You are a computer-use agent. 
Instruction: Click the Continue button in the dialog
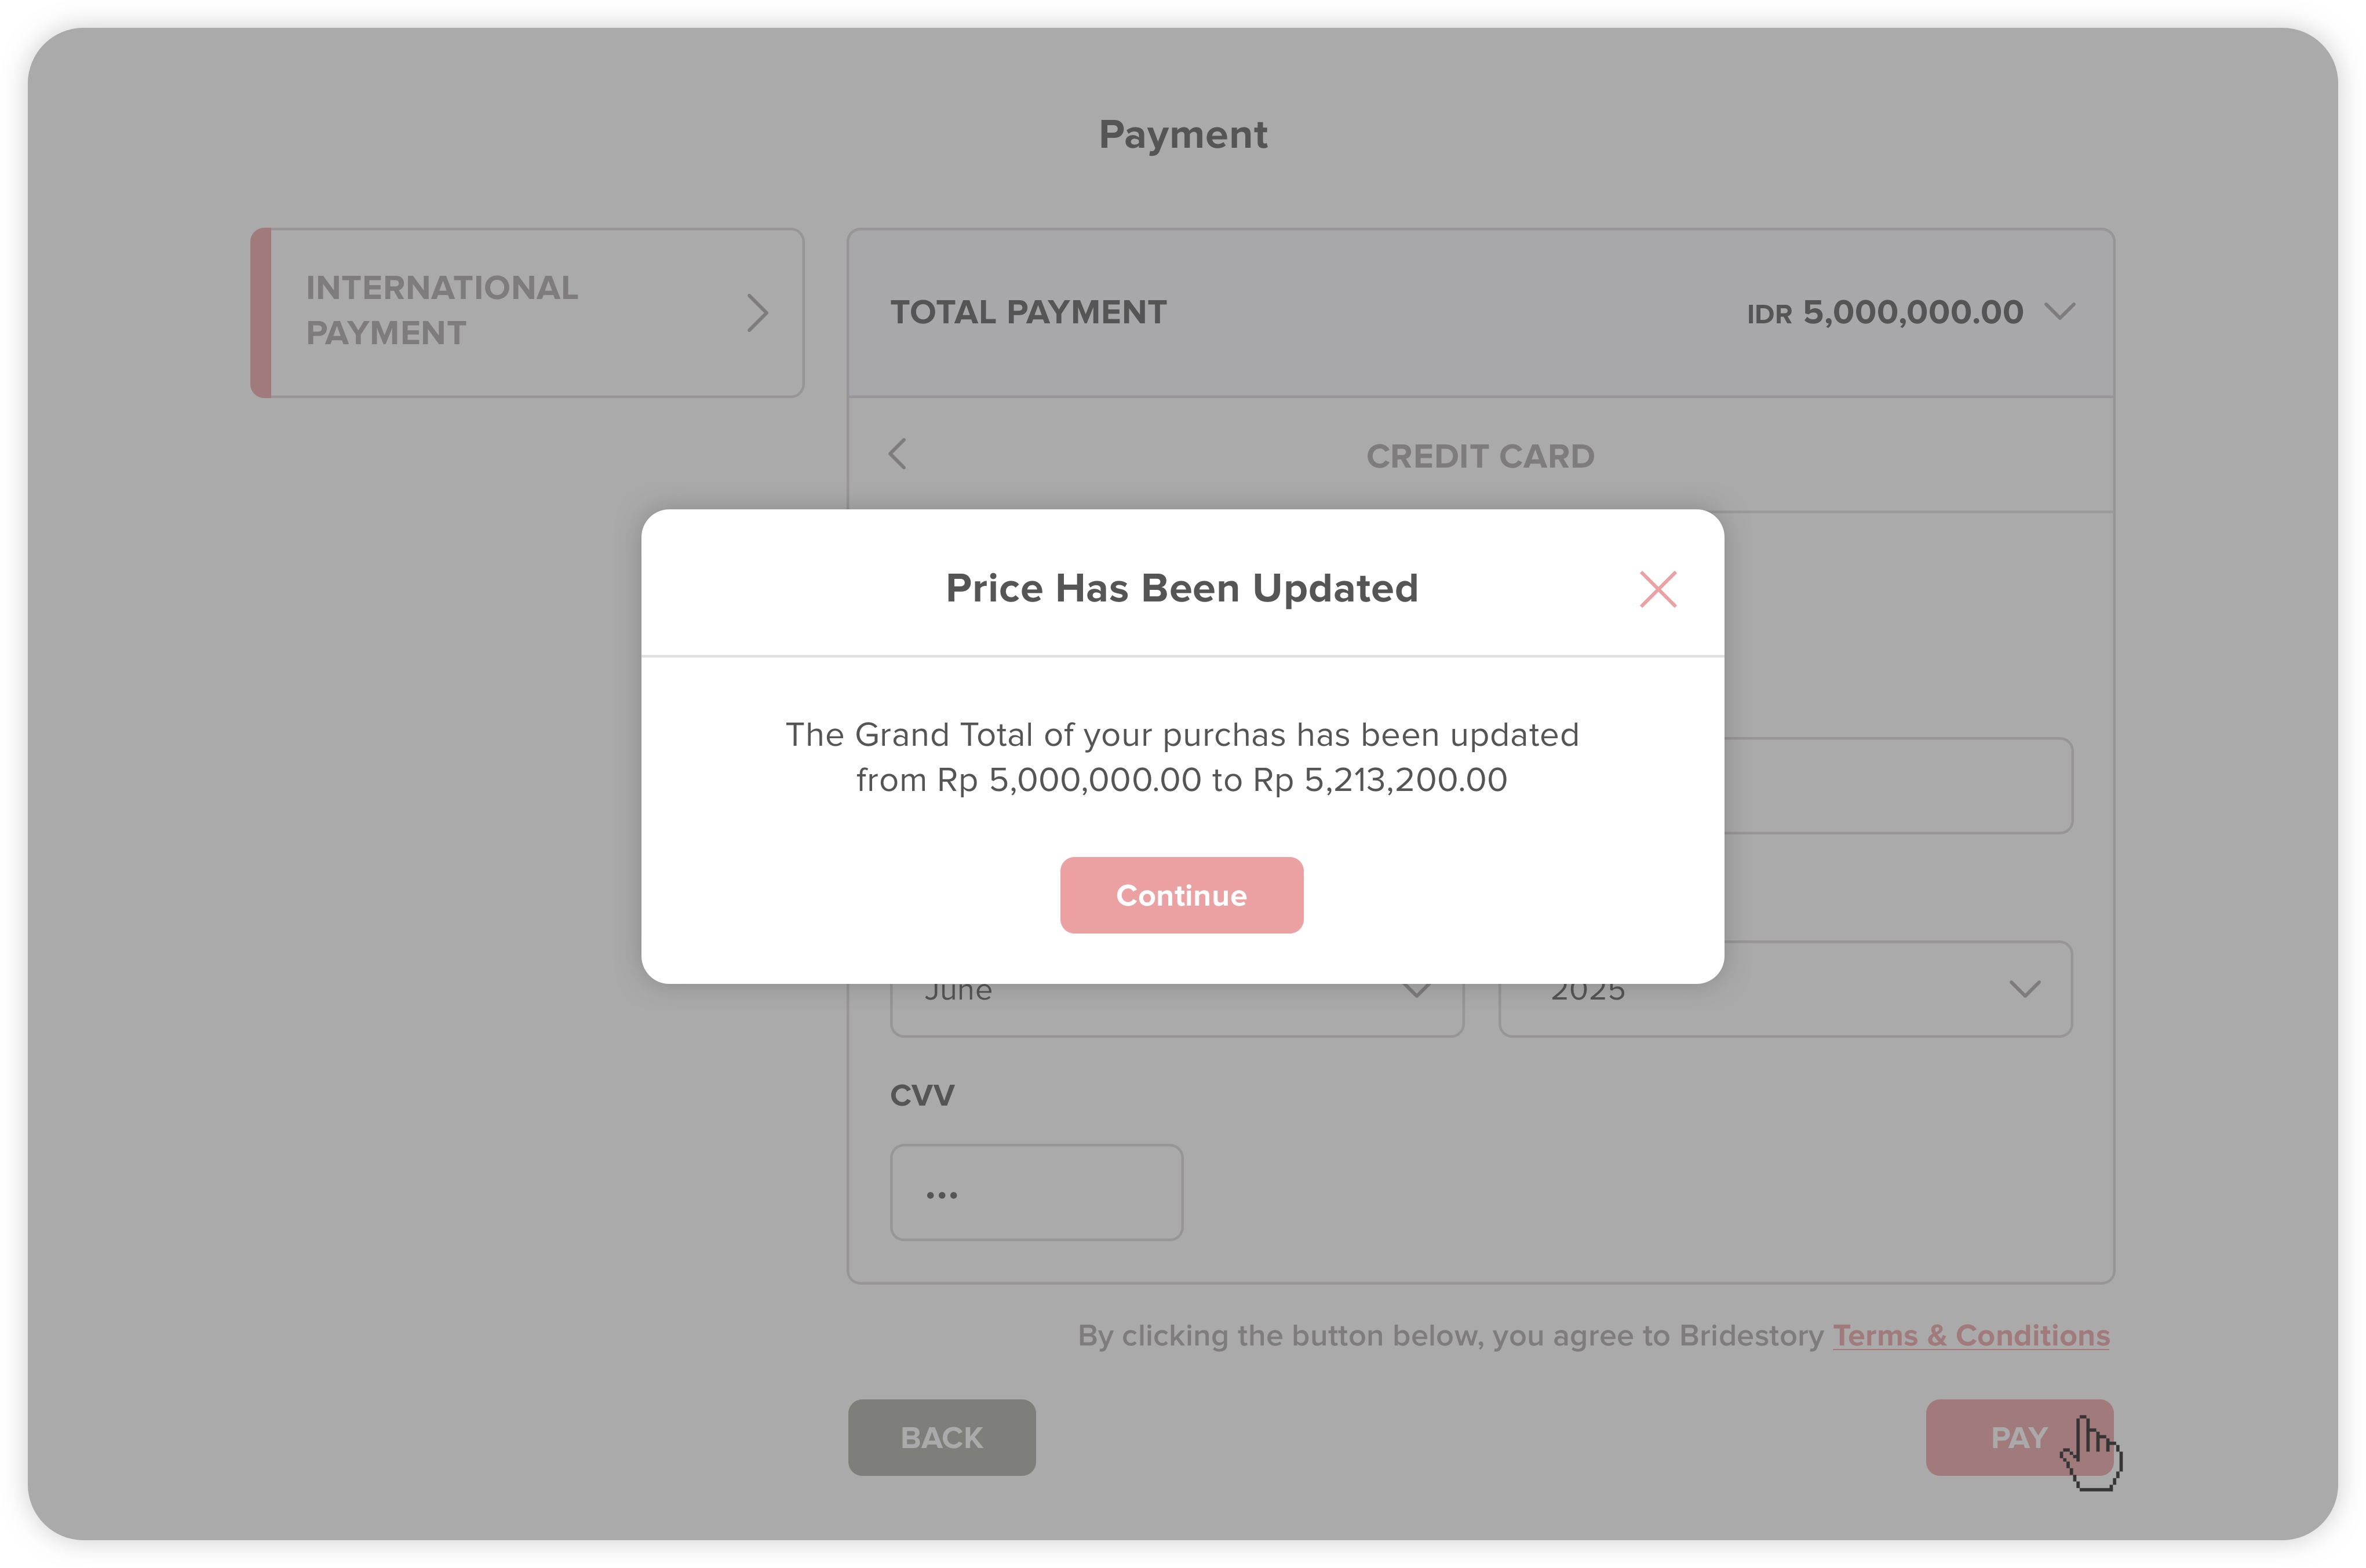coord(1181,895)
